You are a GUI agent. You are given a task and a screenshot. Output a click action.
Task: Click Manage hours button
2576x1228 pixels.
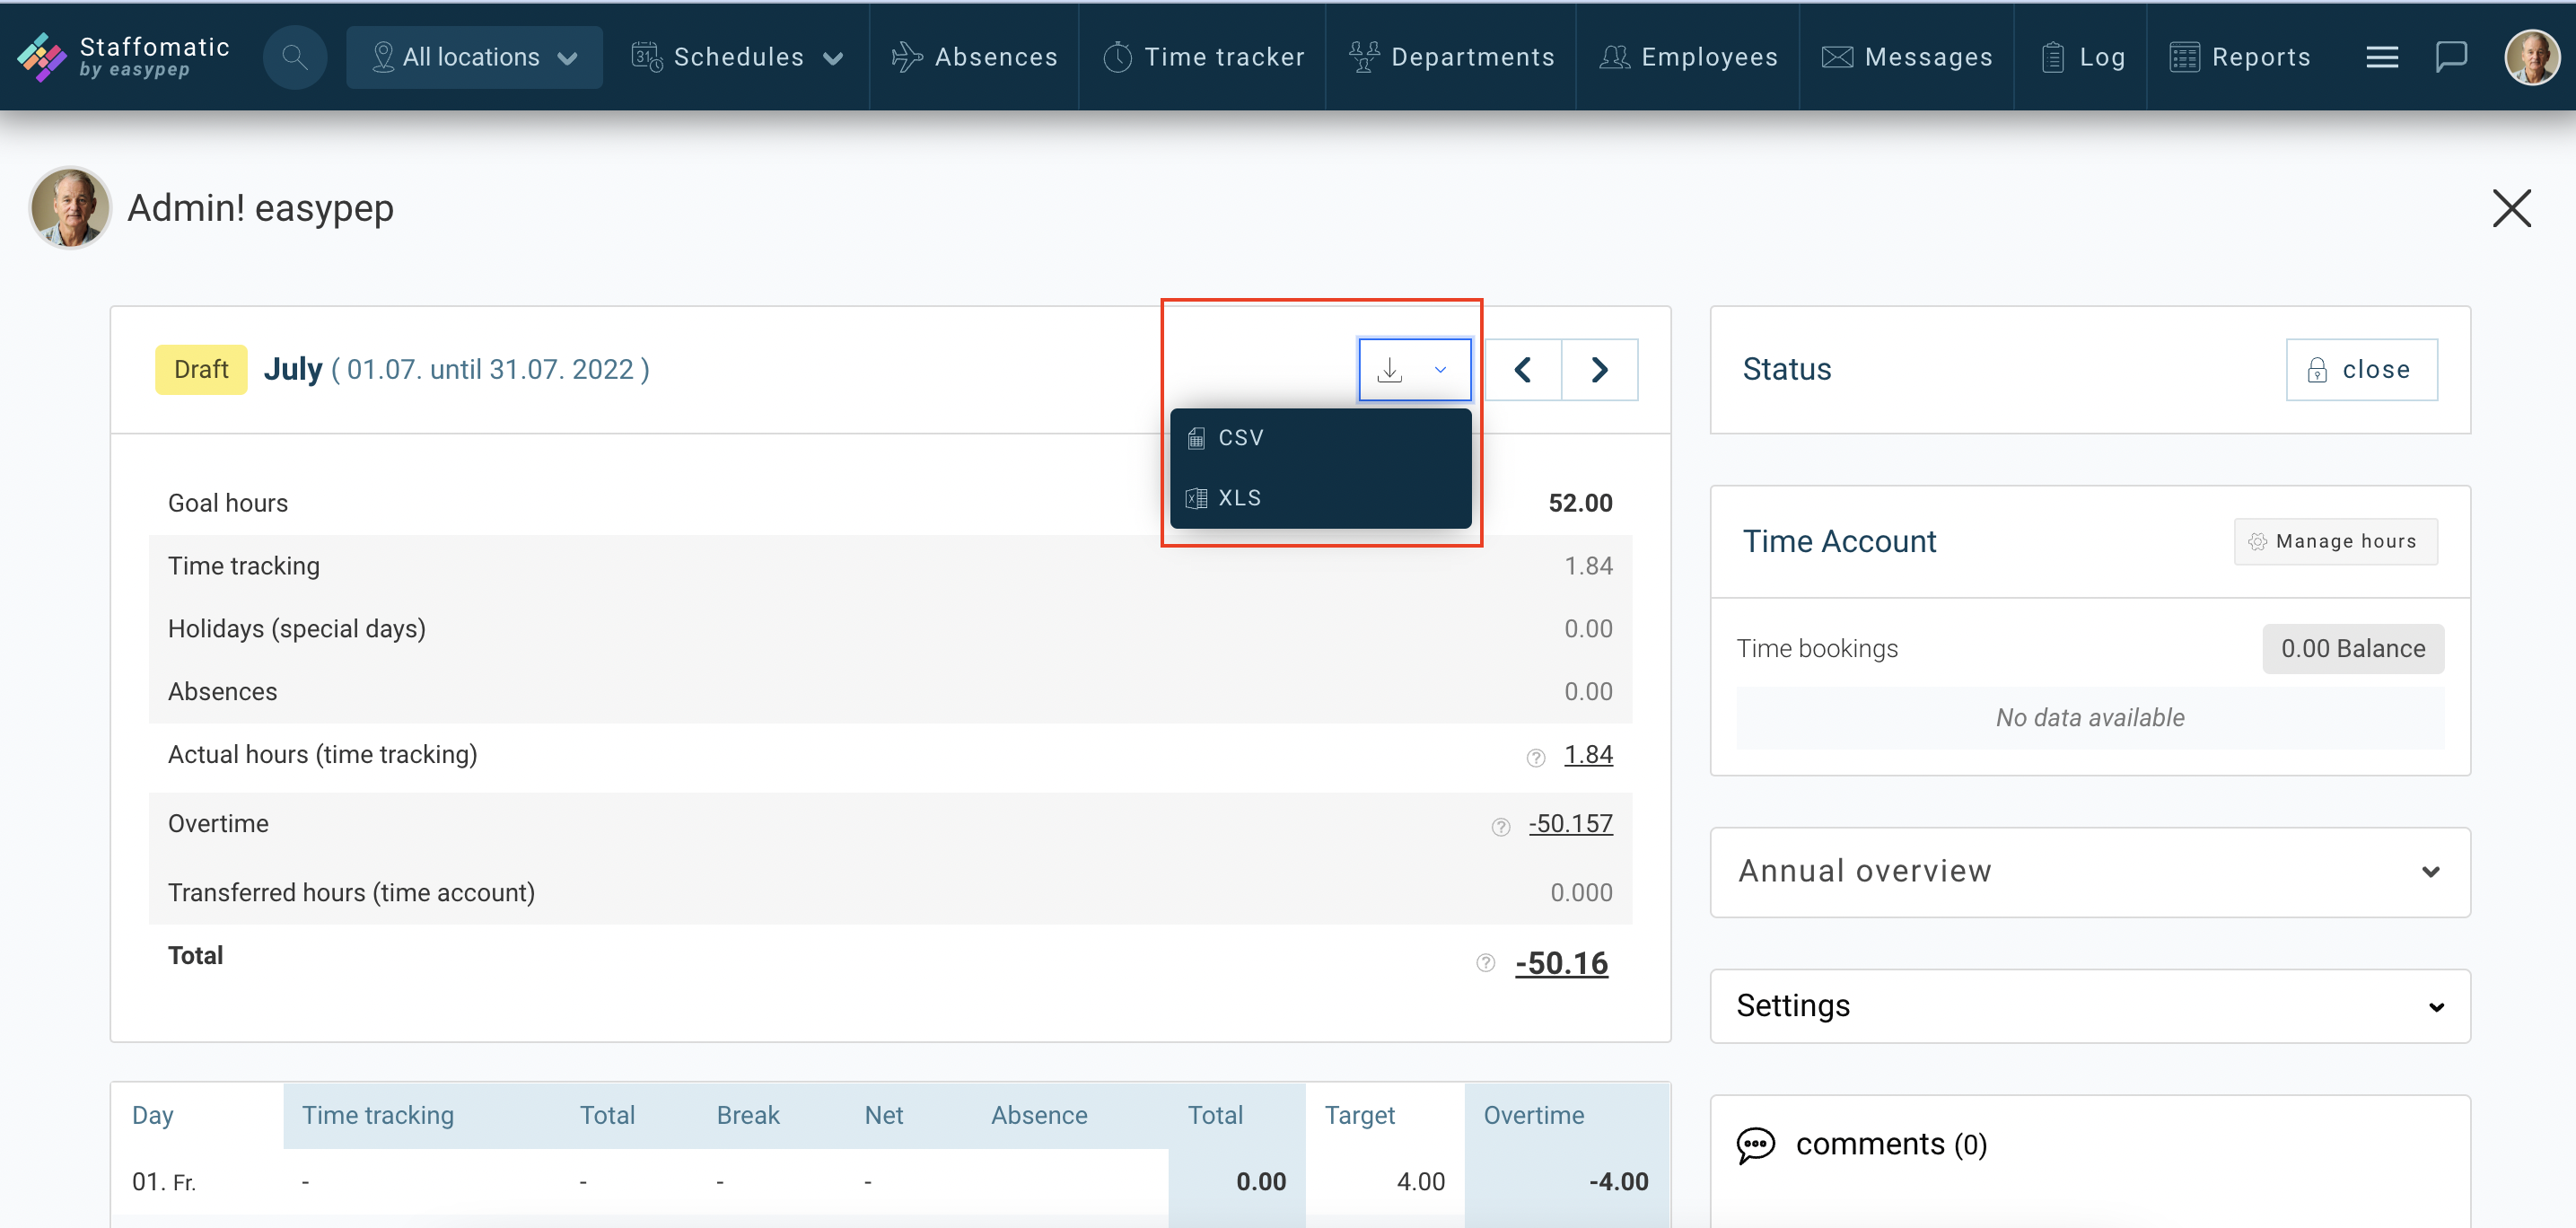[2335, 541]
